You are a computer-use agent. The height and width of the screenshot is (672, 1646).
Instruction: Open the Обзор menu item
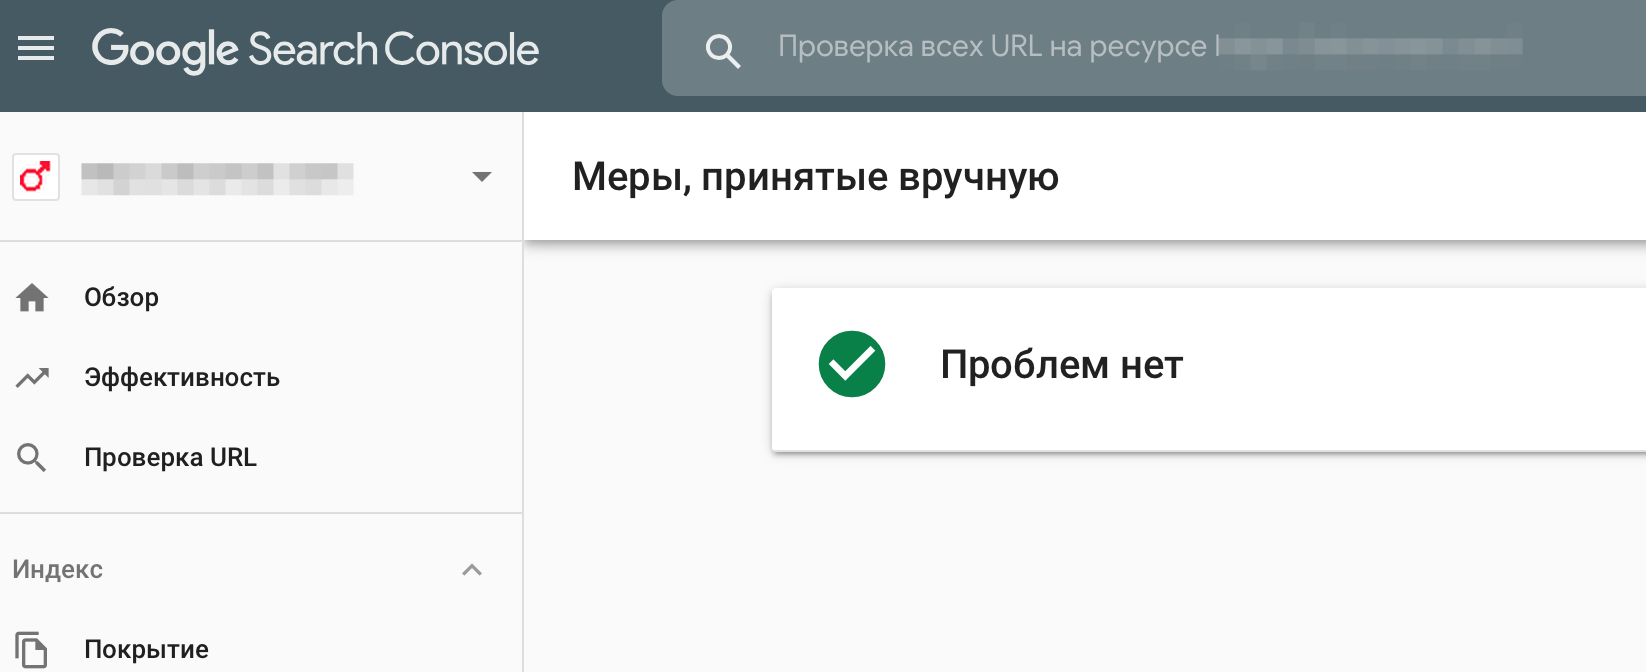click(121, 297)
